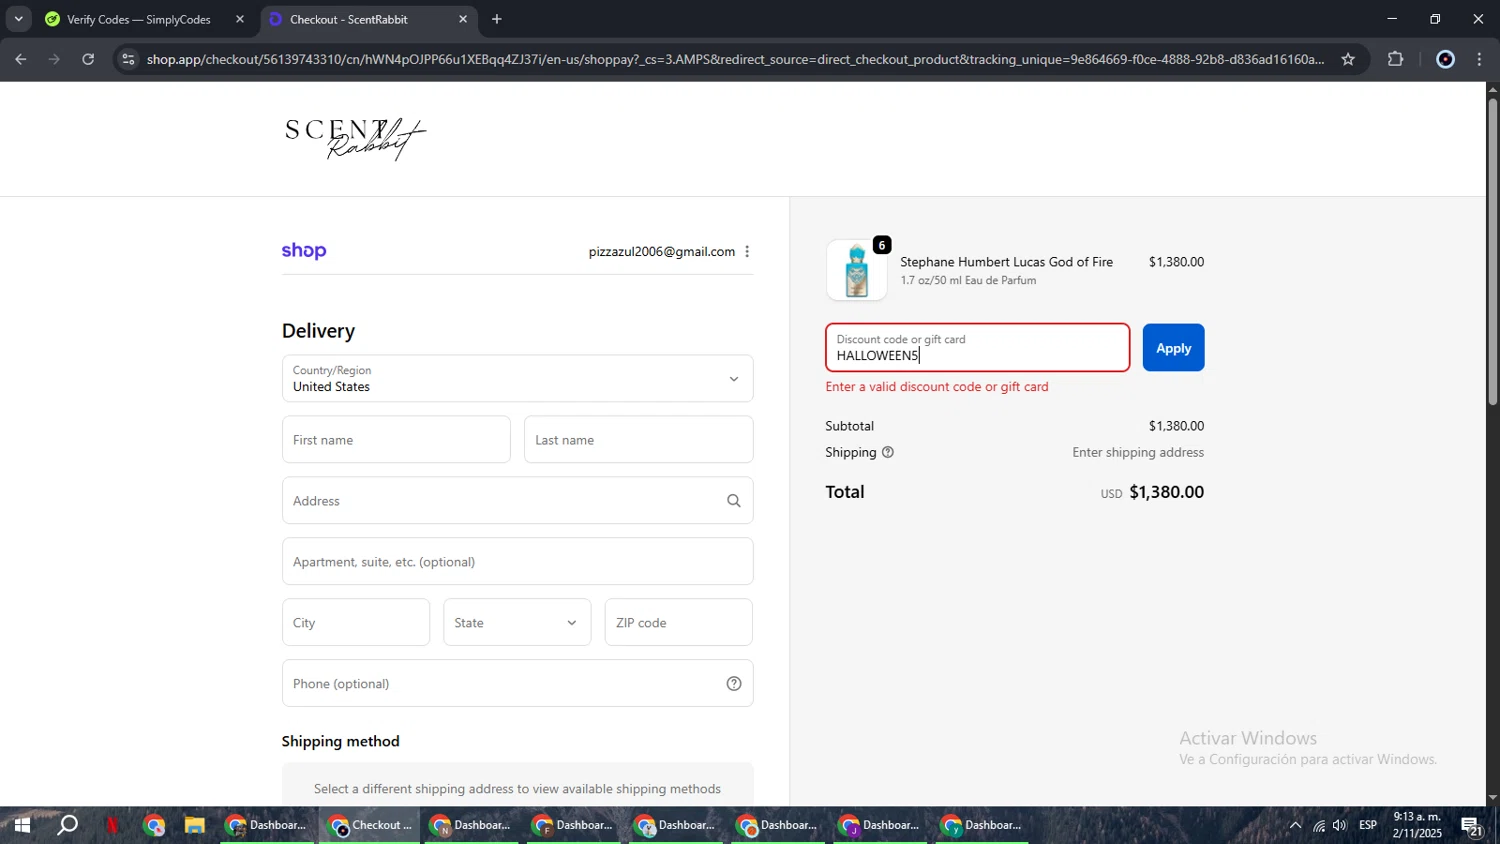Show hidden system tray icons

pos(1295,826)
